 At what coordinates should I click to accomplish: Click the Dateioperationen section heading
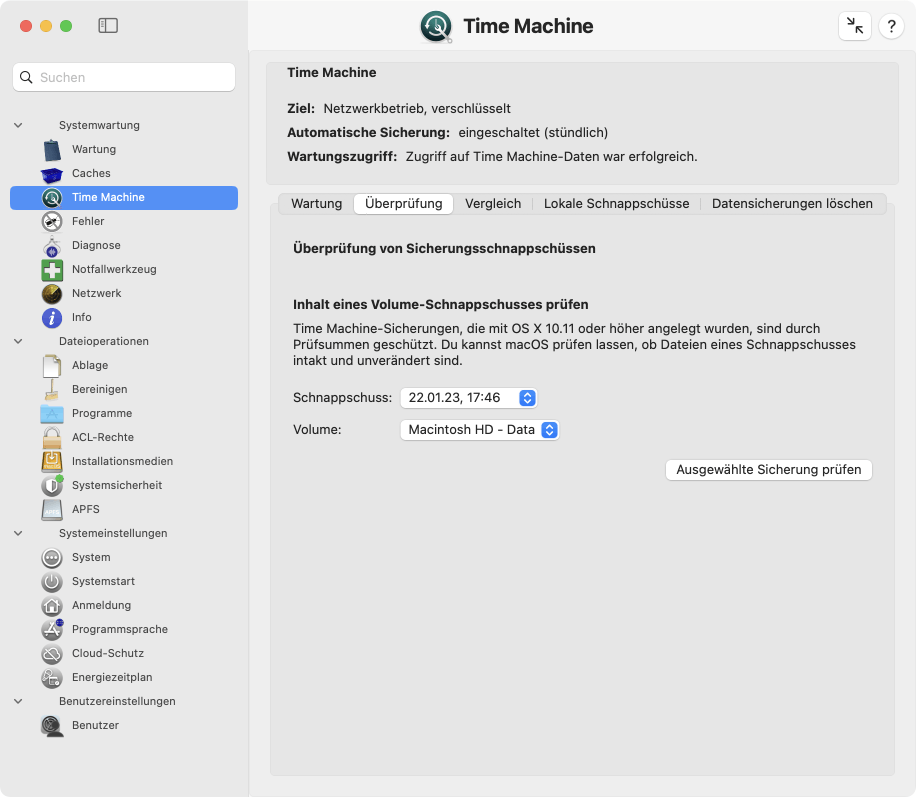104,341
